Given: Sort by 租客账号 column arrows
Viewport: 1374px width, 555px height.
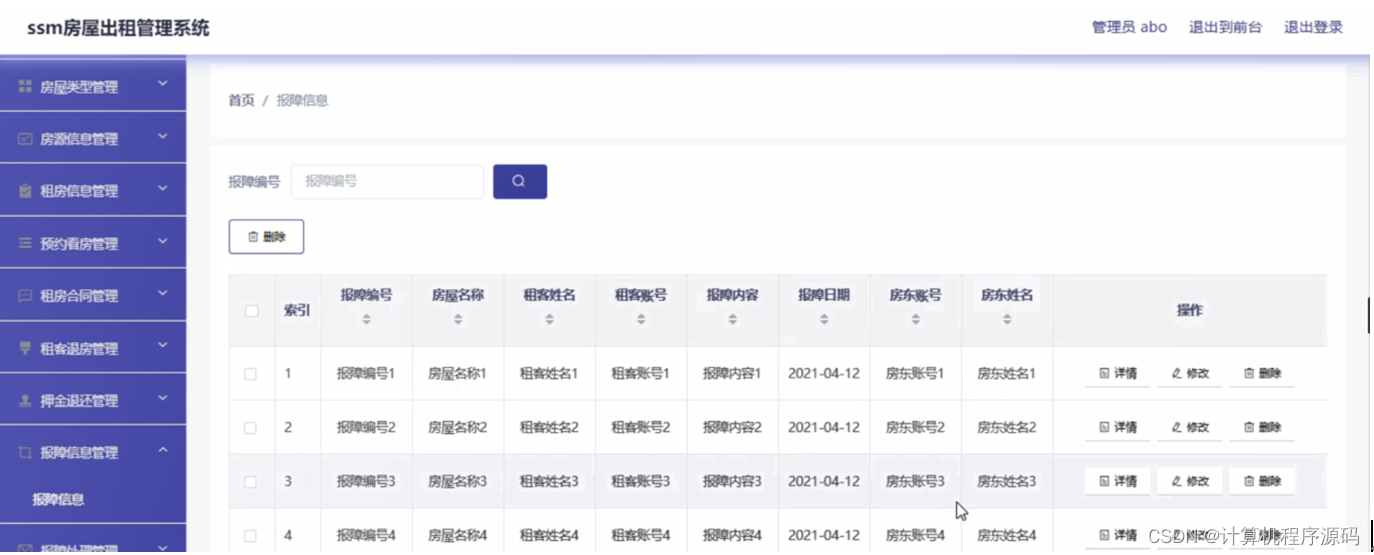Looking at the screenshot, I should (641, 319).
